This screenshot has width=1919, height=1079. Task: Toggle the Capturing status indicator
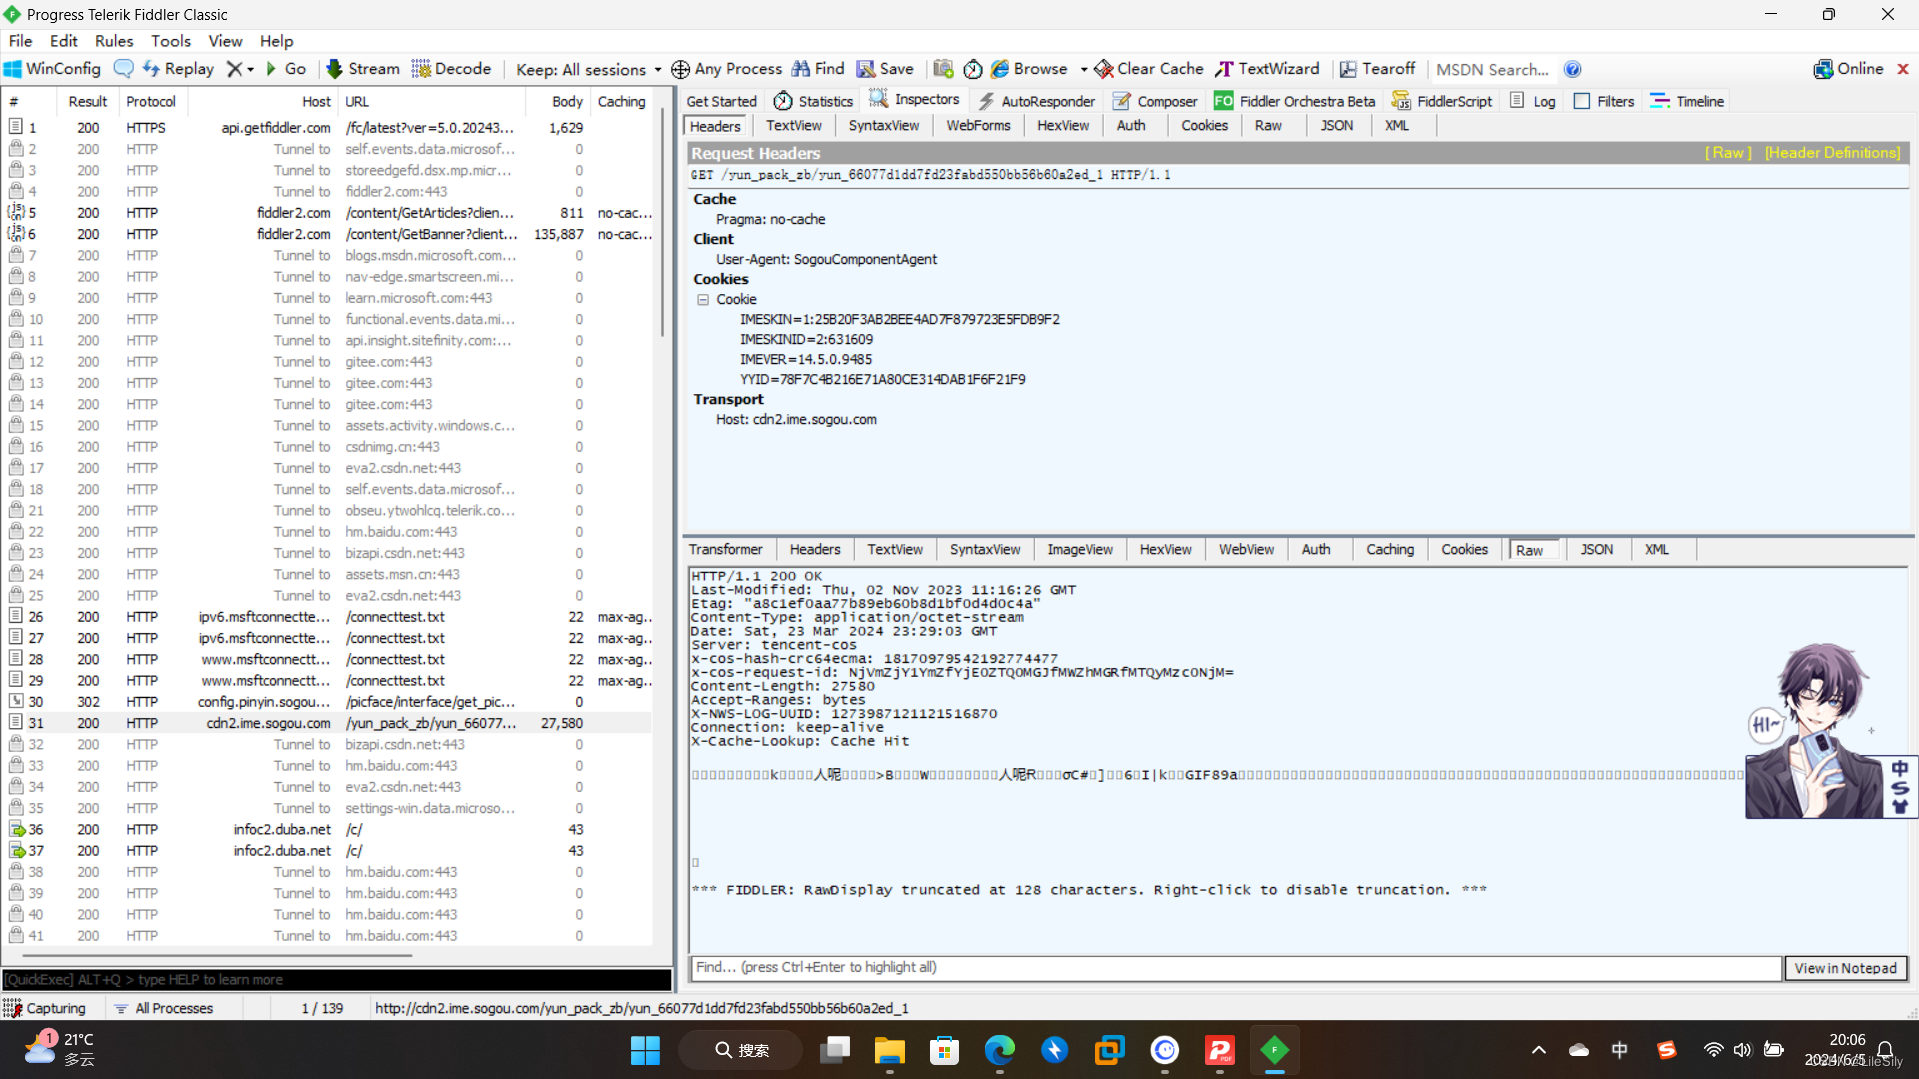point(45,1008)
